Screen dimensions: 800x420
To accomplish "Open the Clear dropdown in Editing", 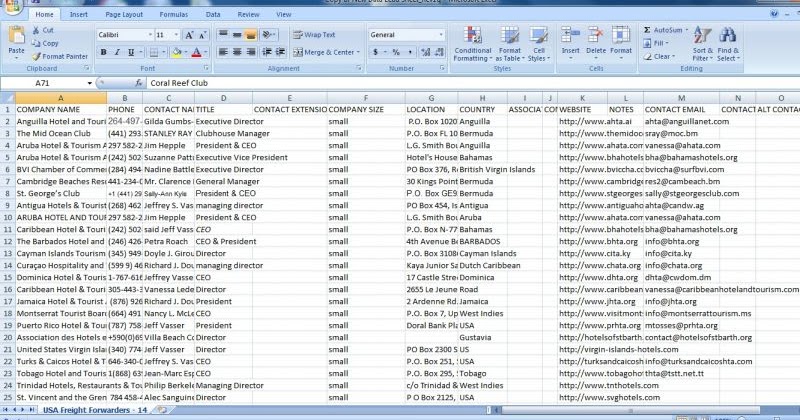I will [659, 57].
